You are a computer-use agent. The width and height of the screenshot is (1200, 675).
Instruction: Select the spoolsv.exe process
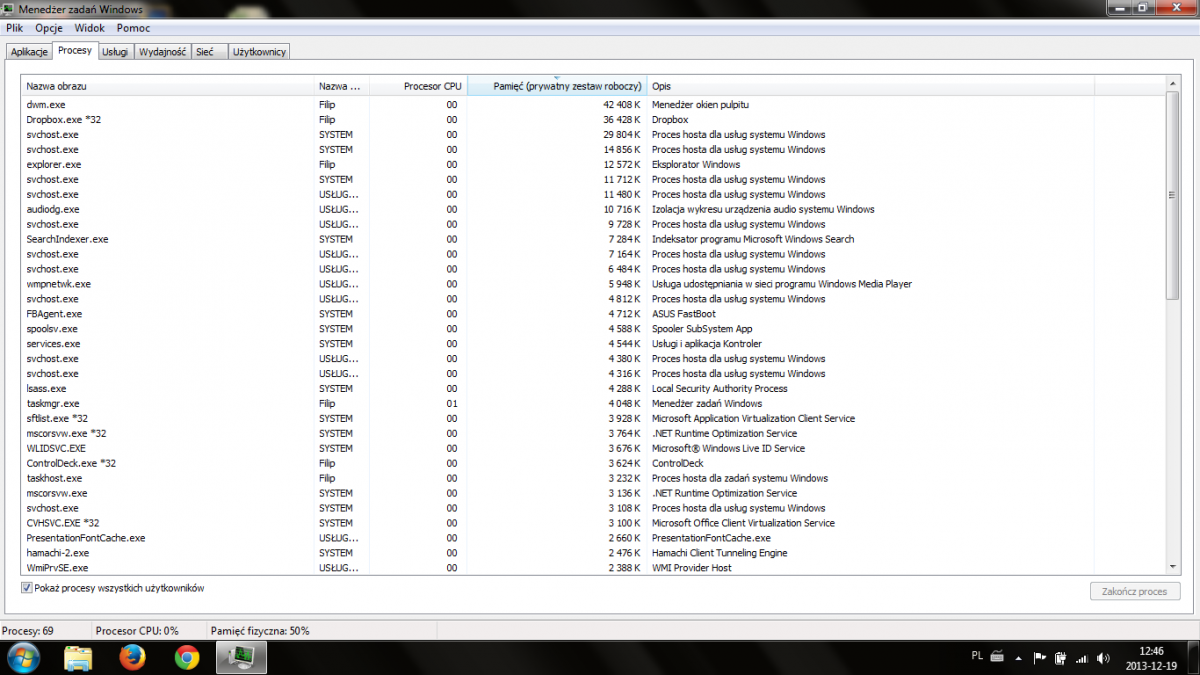coord(594,329)
